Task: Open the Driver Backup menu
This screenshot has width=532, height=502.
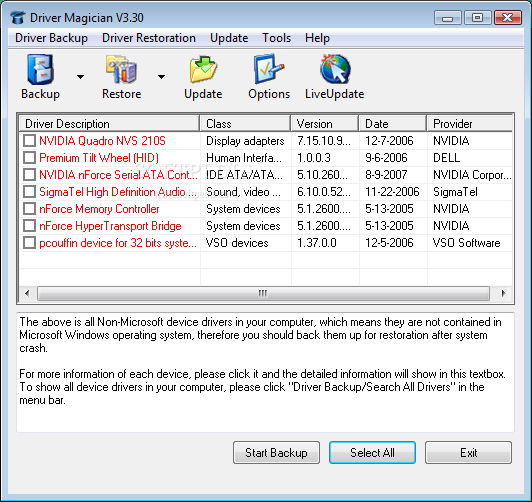Action: point(51,38)
